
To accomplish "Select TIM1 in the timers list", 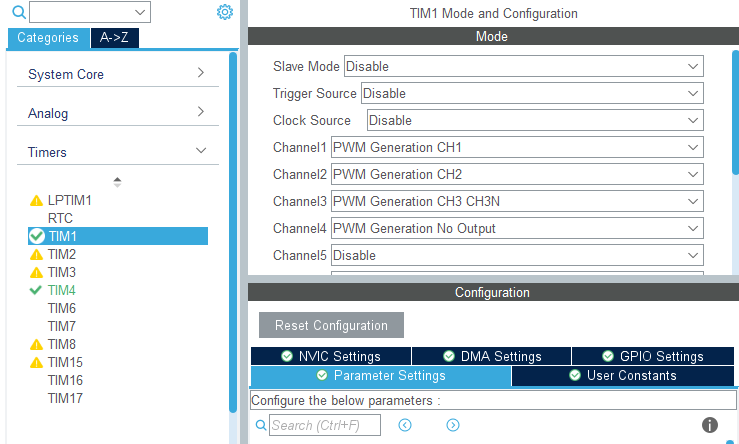I will point(118,236).
